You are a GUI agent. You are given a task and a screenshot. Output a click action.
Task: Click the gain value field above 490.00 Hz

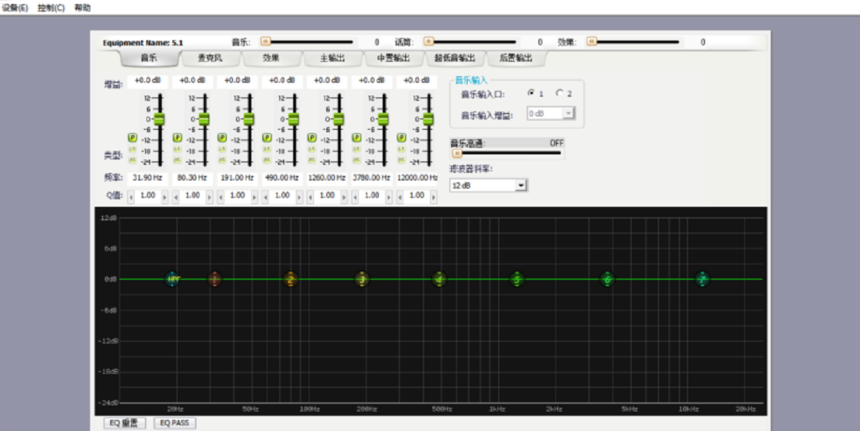(x=282, y=81)
